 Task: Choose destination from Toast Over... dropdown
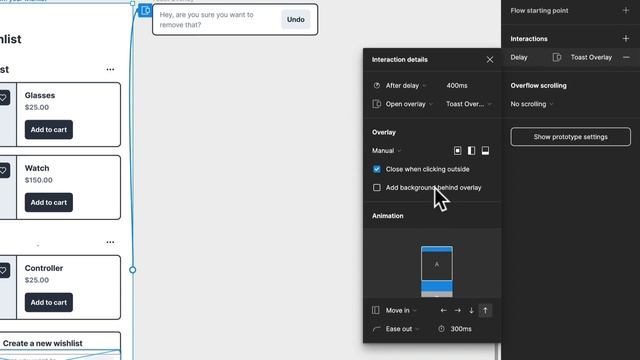(x=469, y=104)
